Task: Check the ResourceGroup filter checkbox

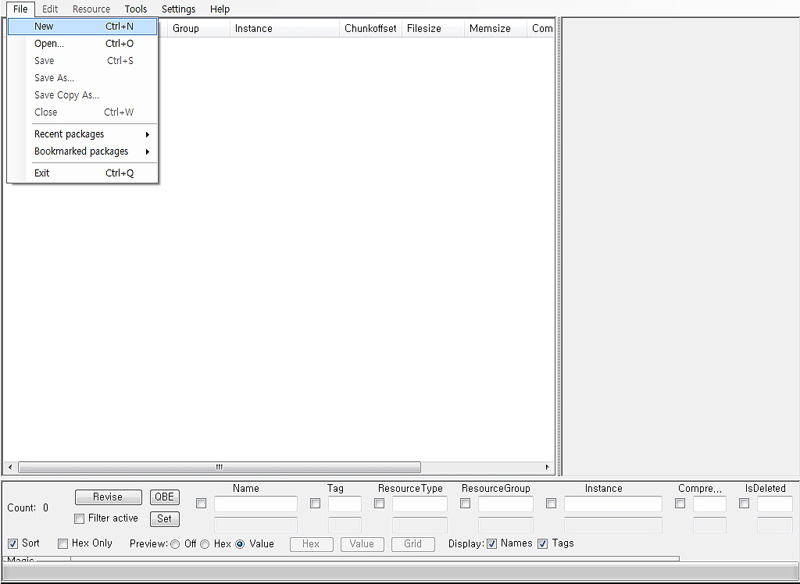Action: pyautogui.click(x=465, y=504)
